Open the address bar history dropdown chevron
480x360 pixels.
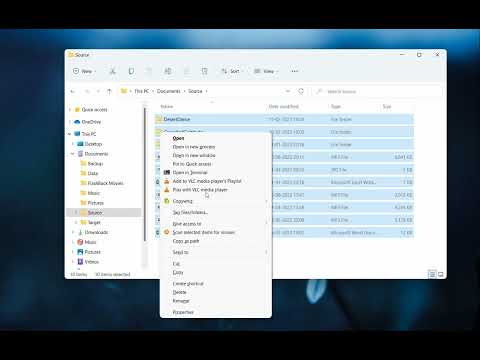(x=288, y=91)
